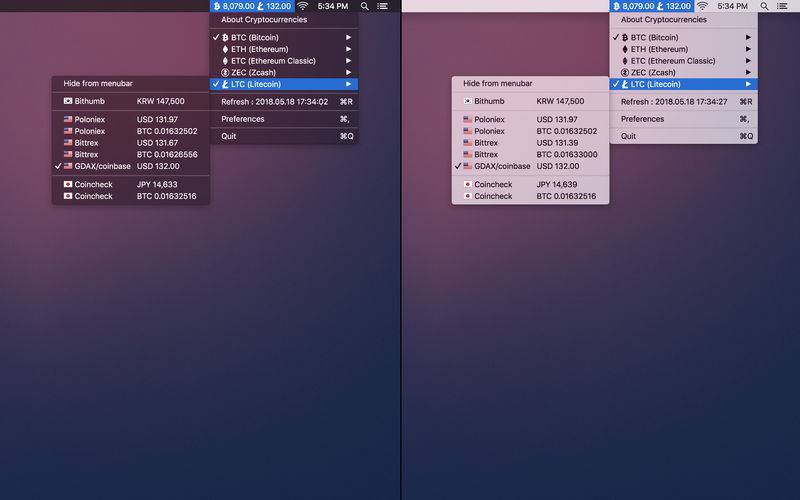Click the Ethereum Classic coin icon in the dark menu
Screen dimensions: 800x500
pyautogui.click(x=225, y=61)
